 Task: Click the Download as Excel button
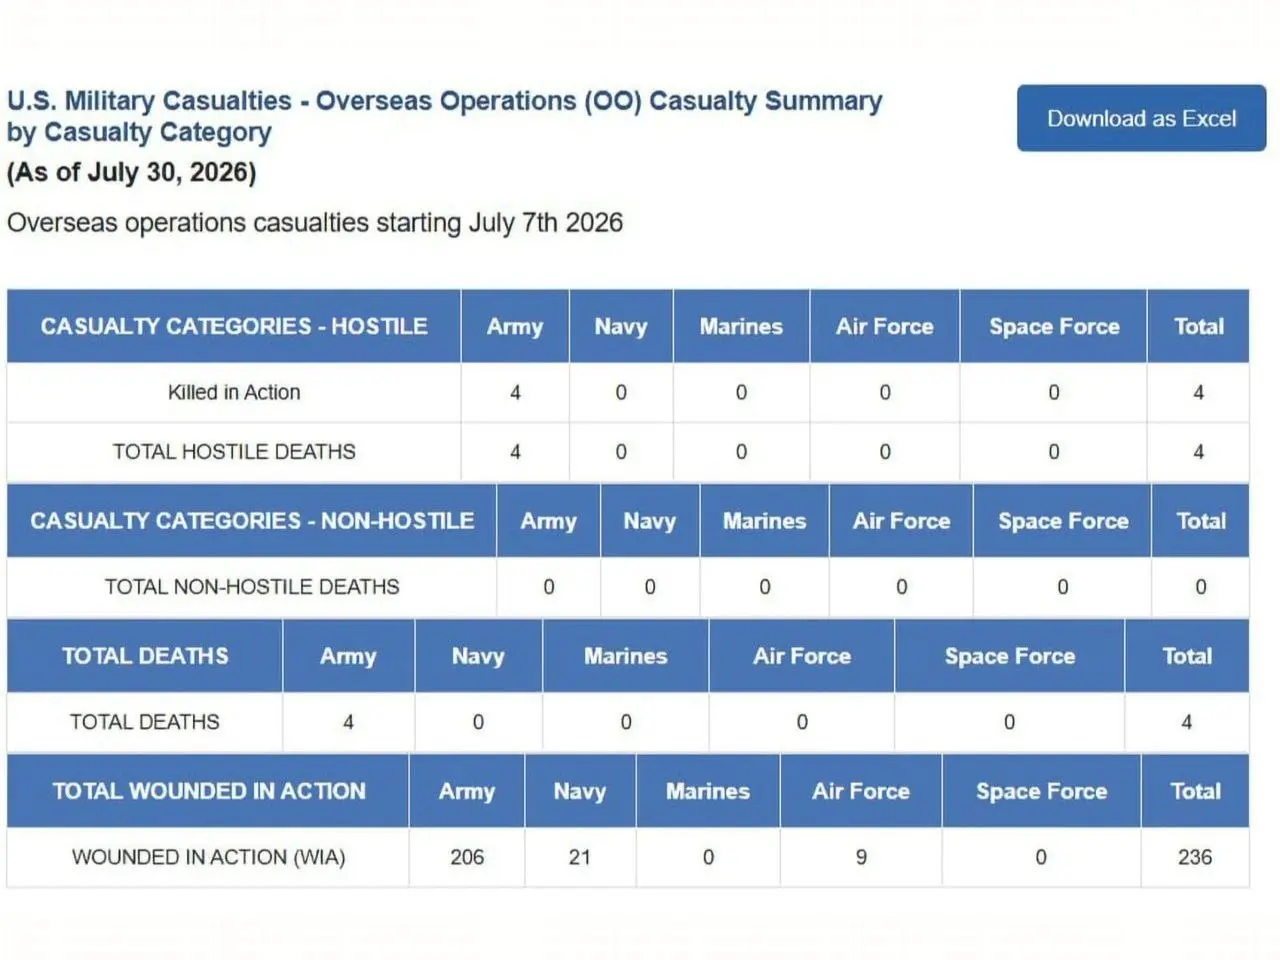click(x=1141, y=118)
